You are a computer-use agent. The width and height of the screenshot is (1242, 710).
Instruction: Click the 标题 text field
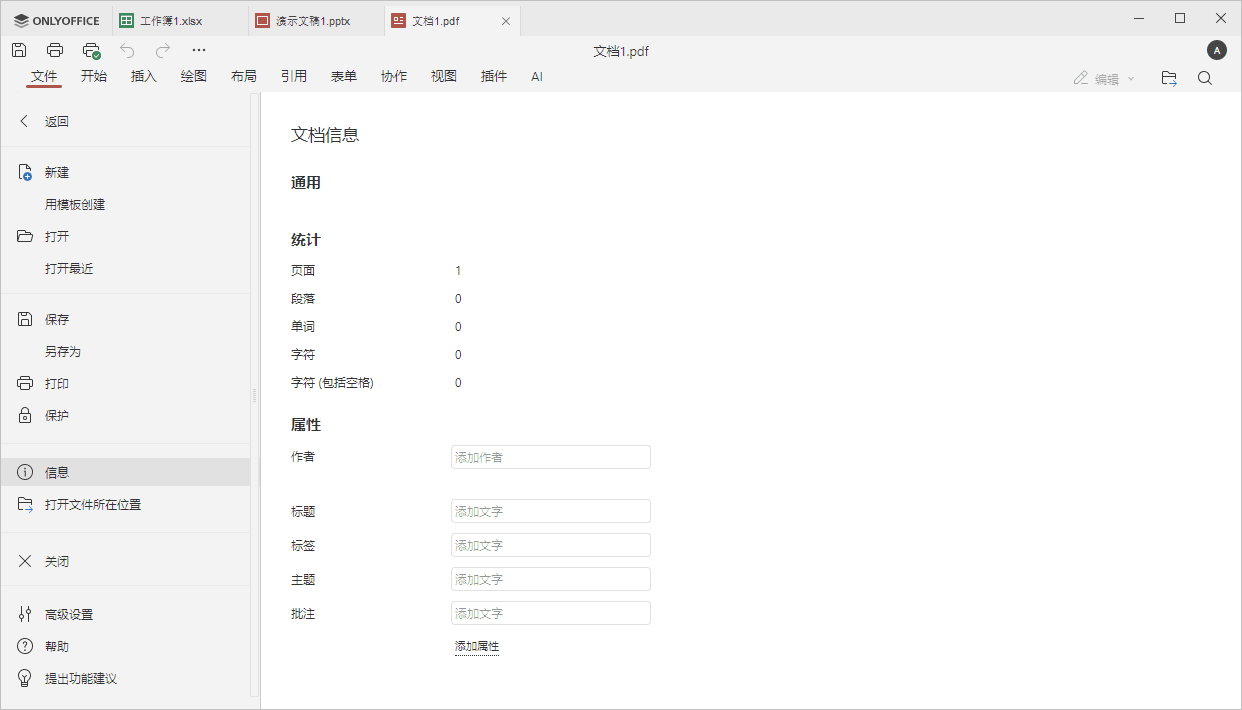pyautogui.click(x=550, y=510)
